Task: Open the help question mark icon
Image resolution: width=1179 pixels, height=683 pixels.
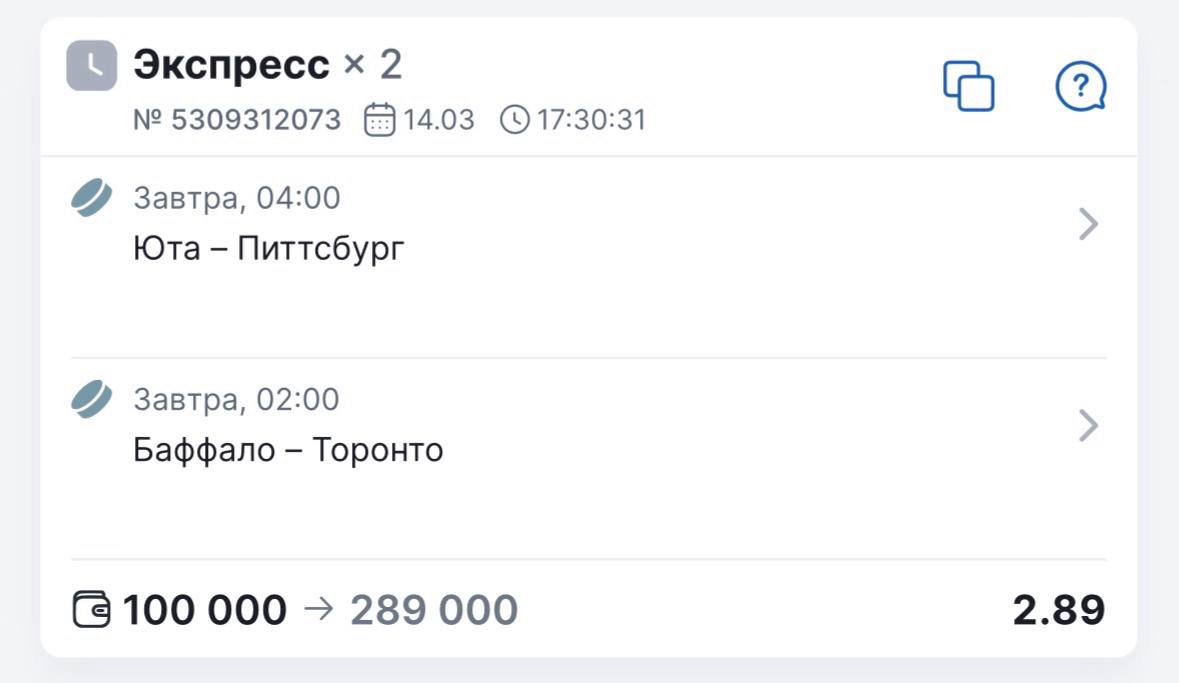Action: (1081, 86)
